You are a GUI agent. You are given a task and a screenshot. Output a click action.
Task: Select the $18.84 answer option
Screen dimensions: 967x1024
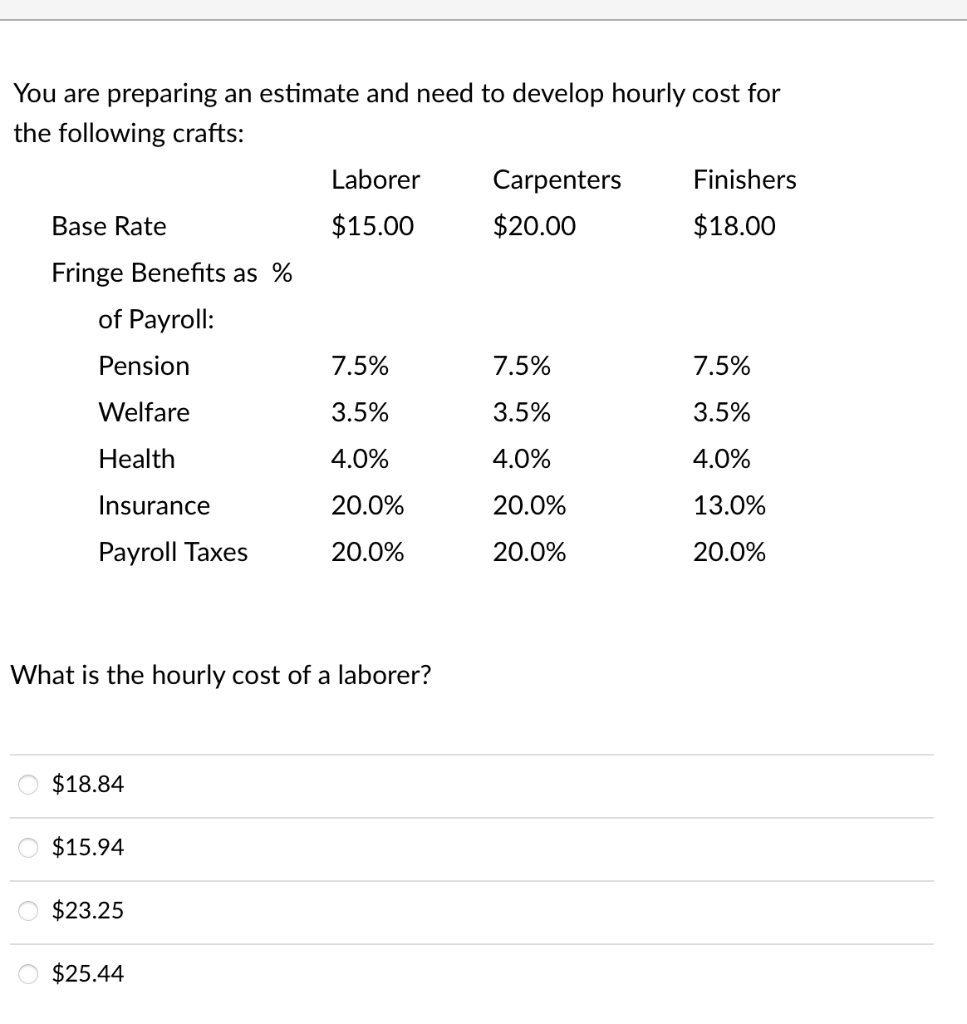pos(25,785)
